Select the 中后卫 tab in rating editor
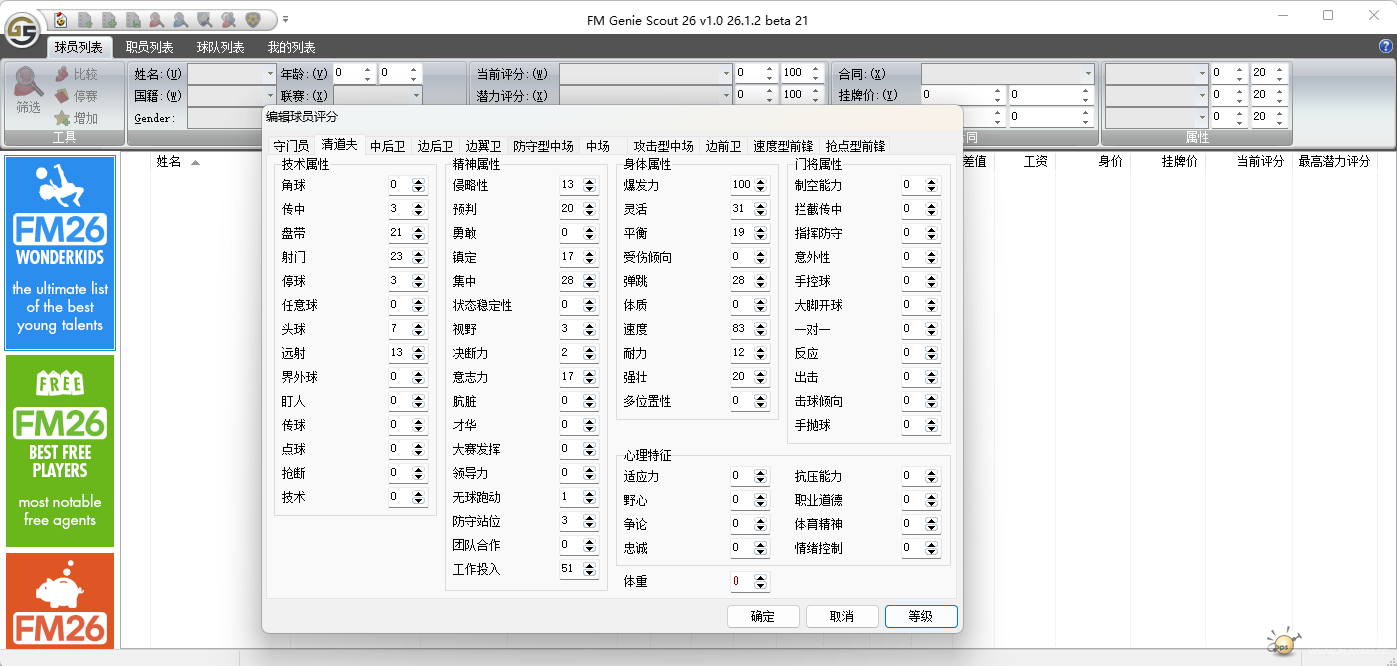This screenshot has width=1397, height=666. 387,146
